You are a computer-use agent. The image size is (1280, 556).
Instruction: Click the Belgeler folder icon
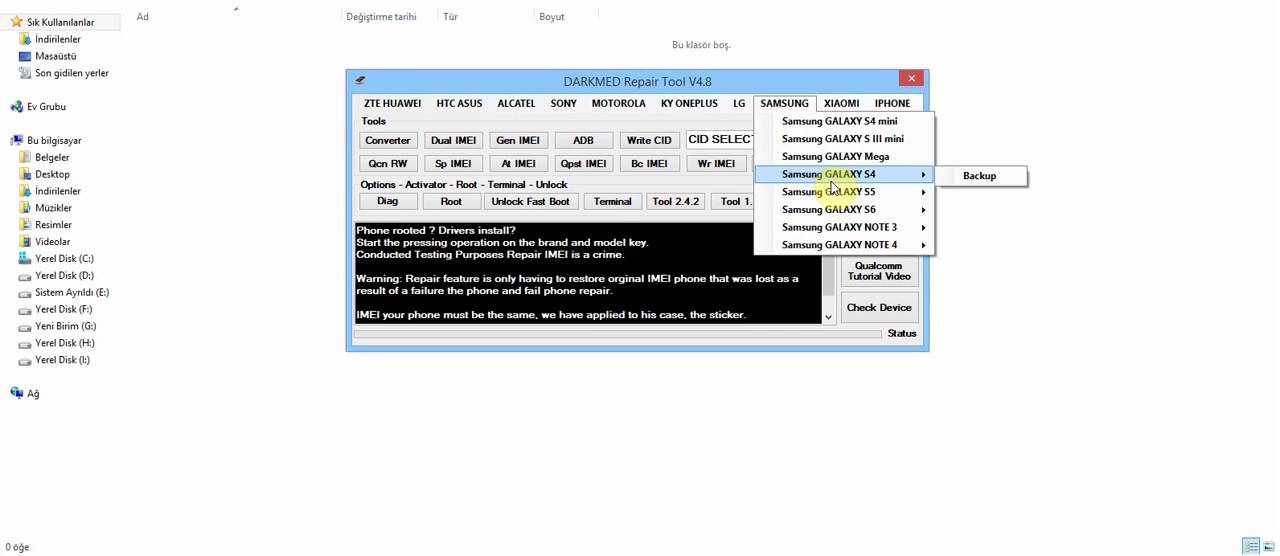(x=26, y=157)
